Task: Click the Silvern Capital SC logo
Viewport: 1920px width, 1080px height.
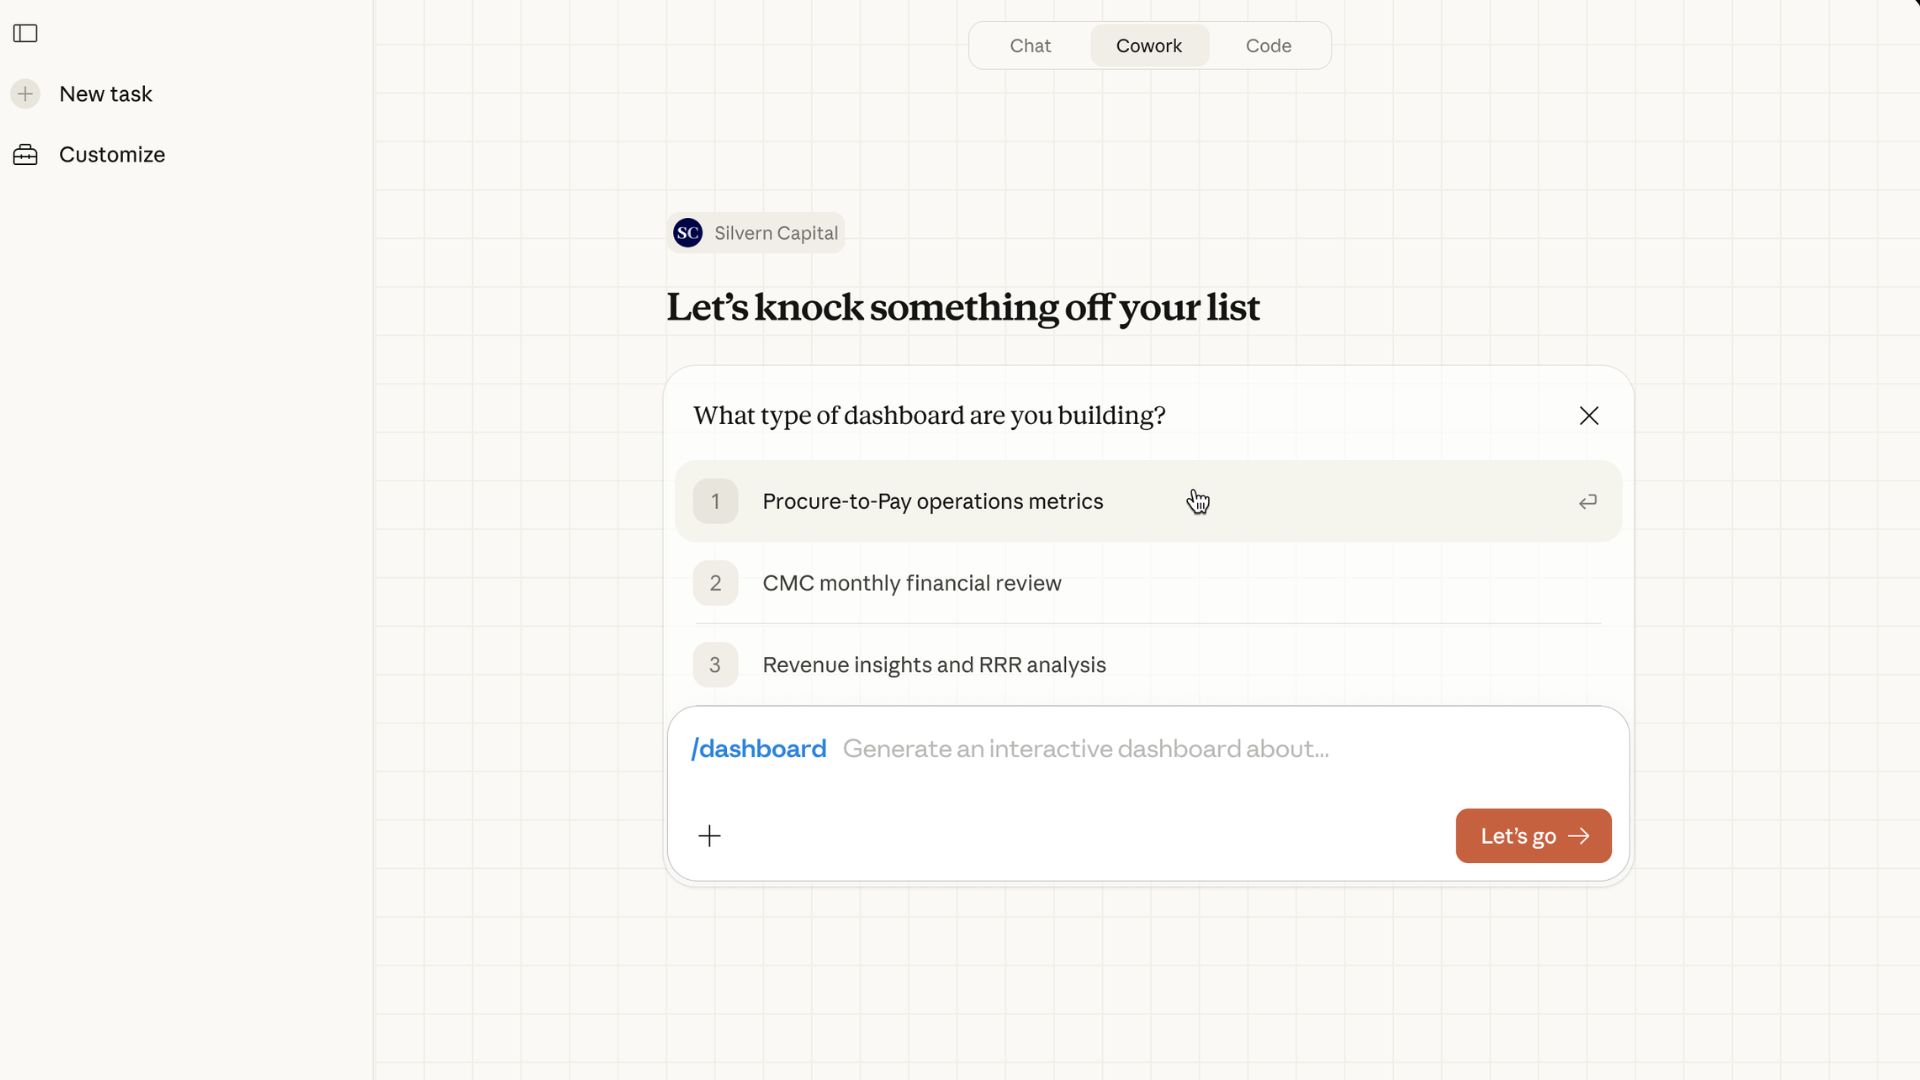Action: click(x=687, y=233)
